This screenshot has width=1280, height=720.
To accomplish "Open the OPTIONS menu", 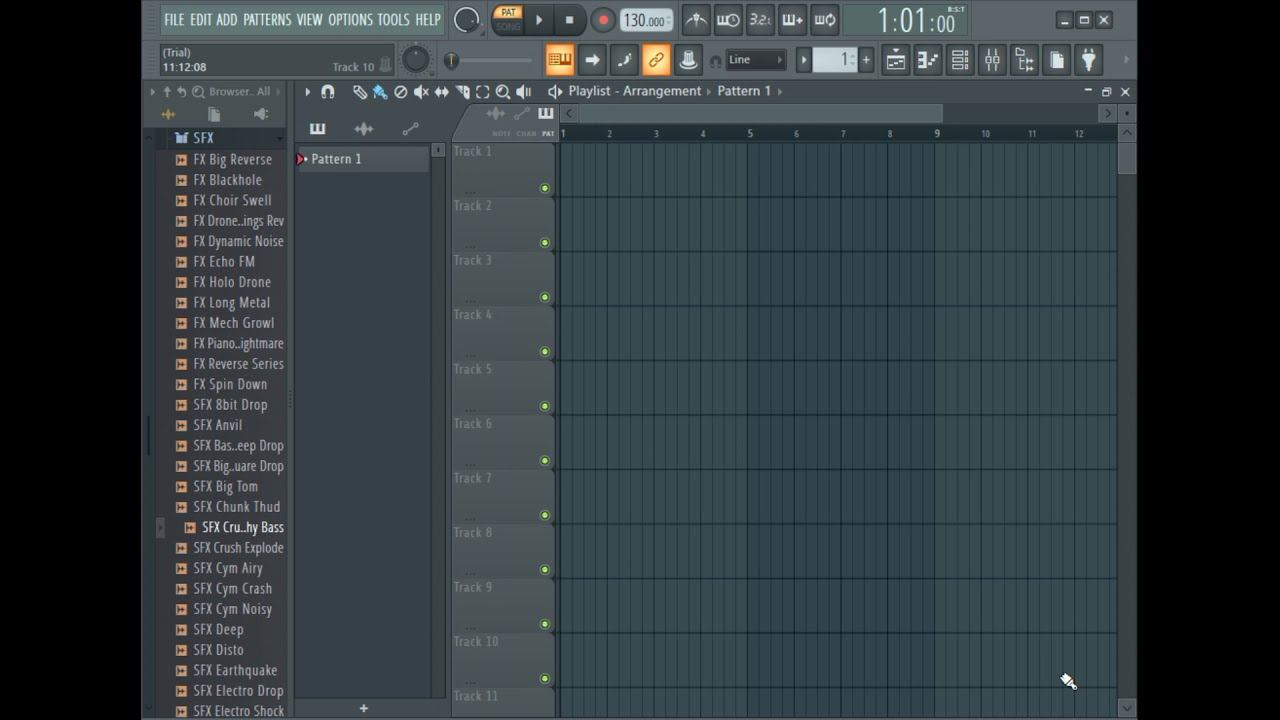I will click(350, 20).
